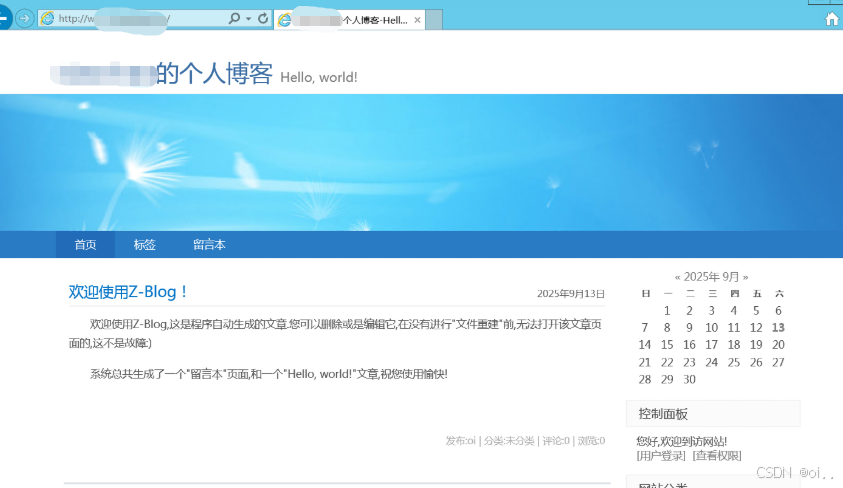843x488 pixels.
Task: Select calendar day 13
Action: [778, 327]
